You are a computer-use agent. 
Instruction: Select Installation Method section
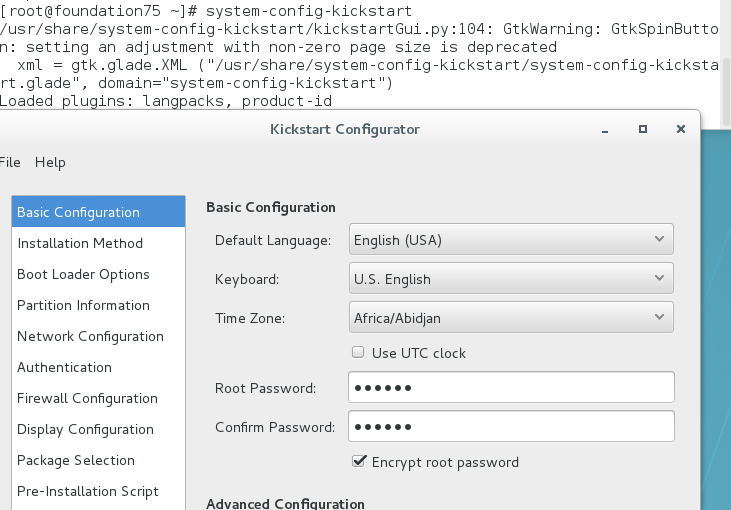tap(98, 243)
